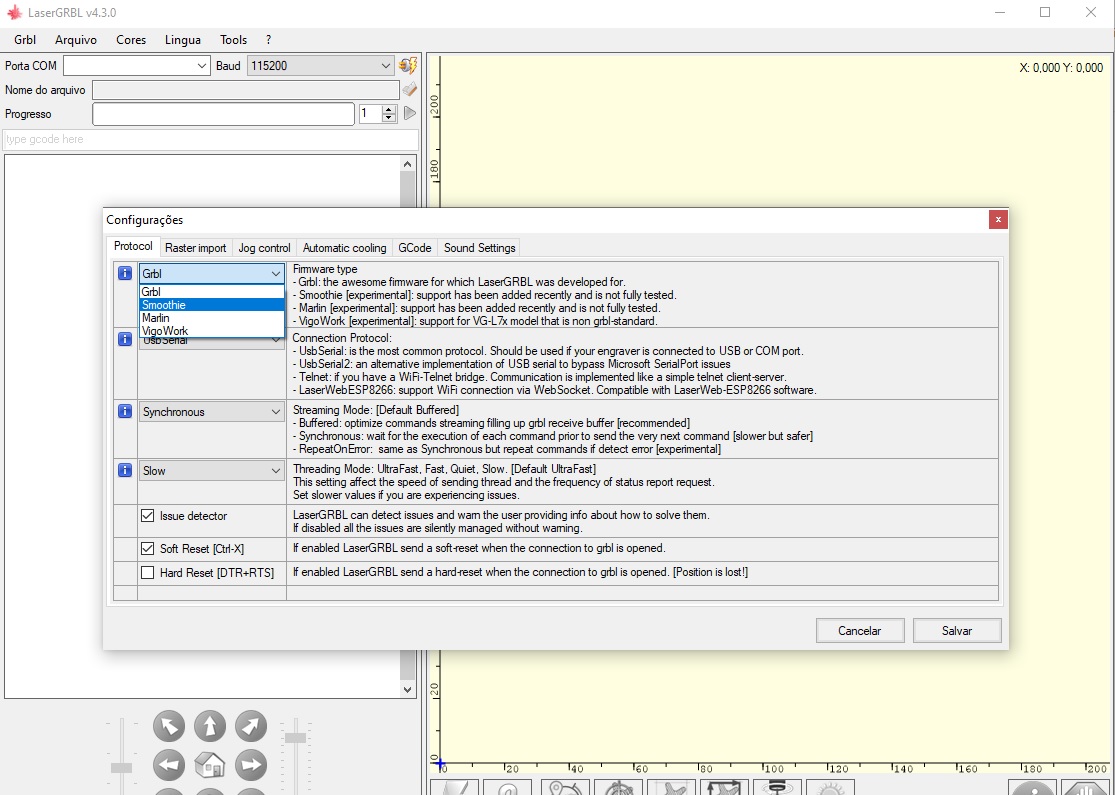
Task: Click the Salvar button
Action: 957,631
